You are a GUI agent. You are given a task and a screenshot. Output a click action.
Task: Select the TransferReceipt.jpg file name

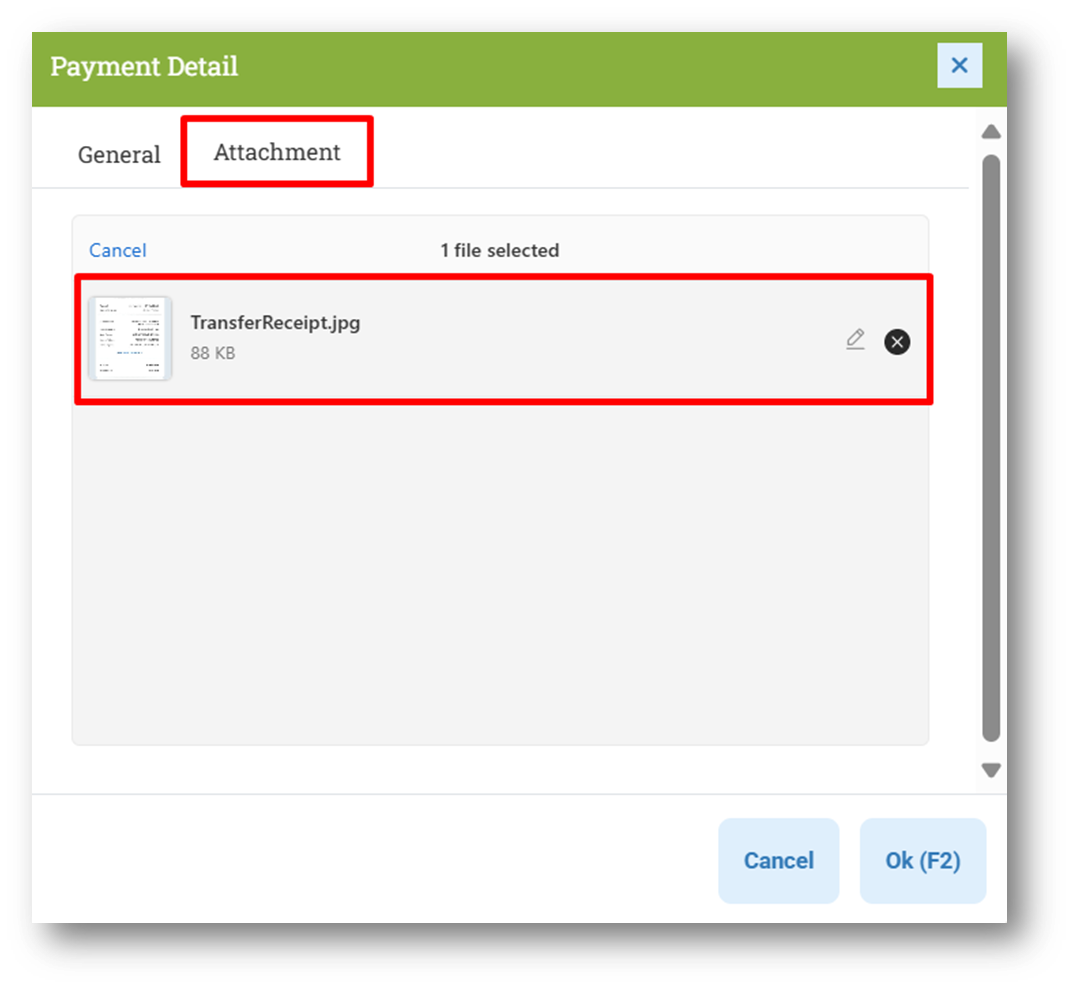[275, 323]
